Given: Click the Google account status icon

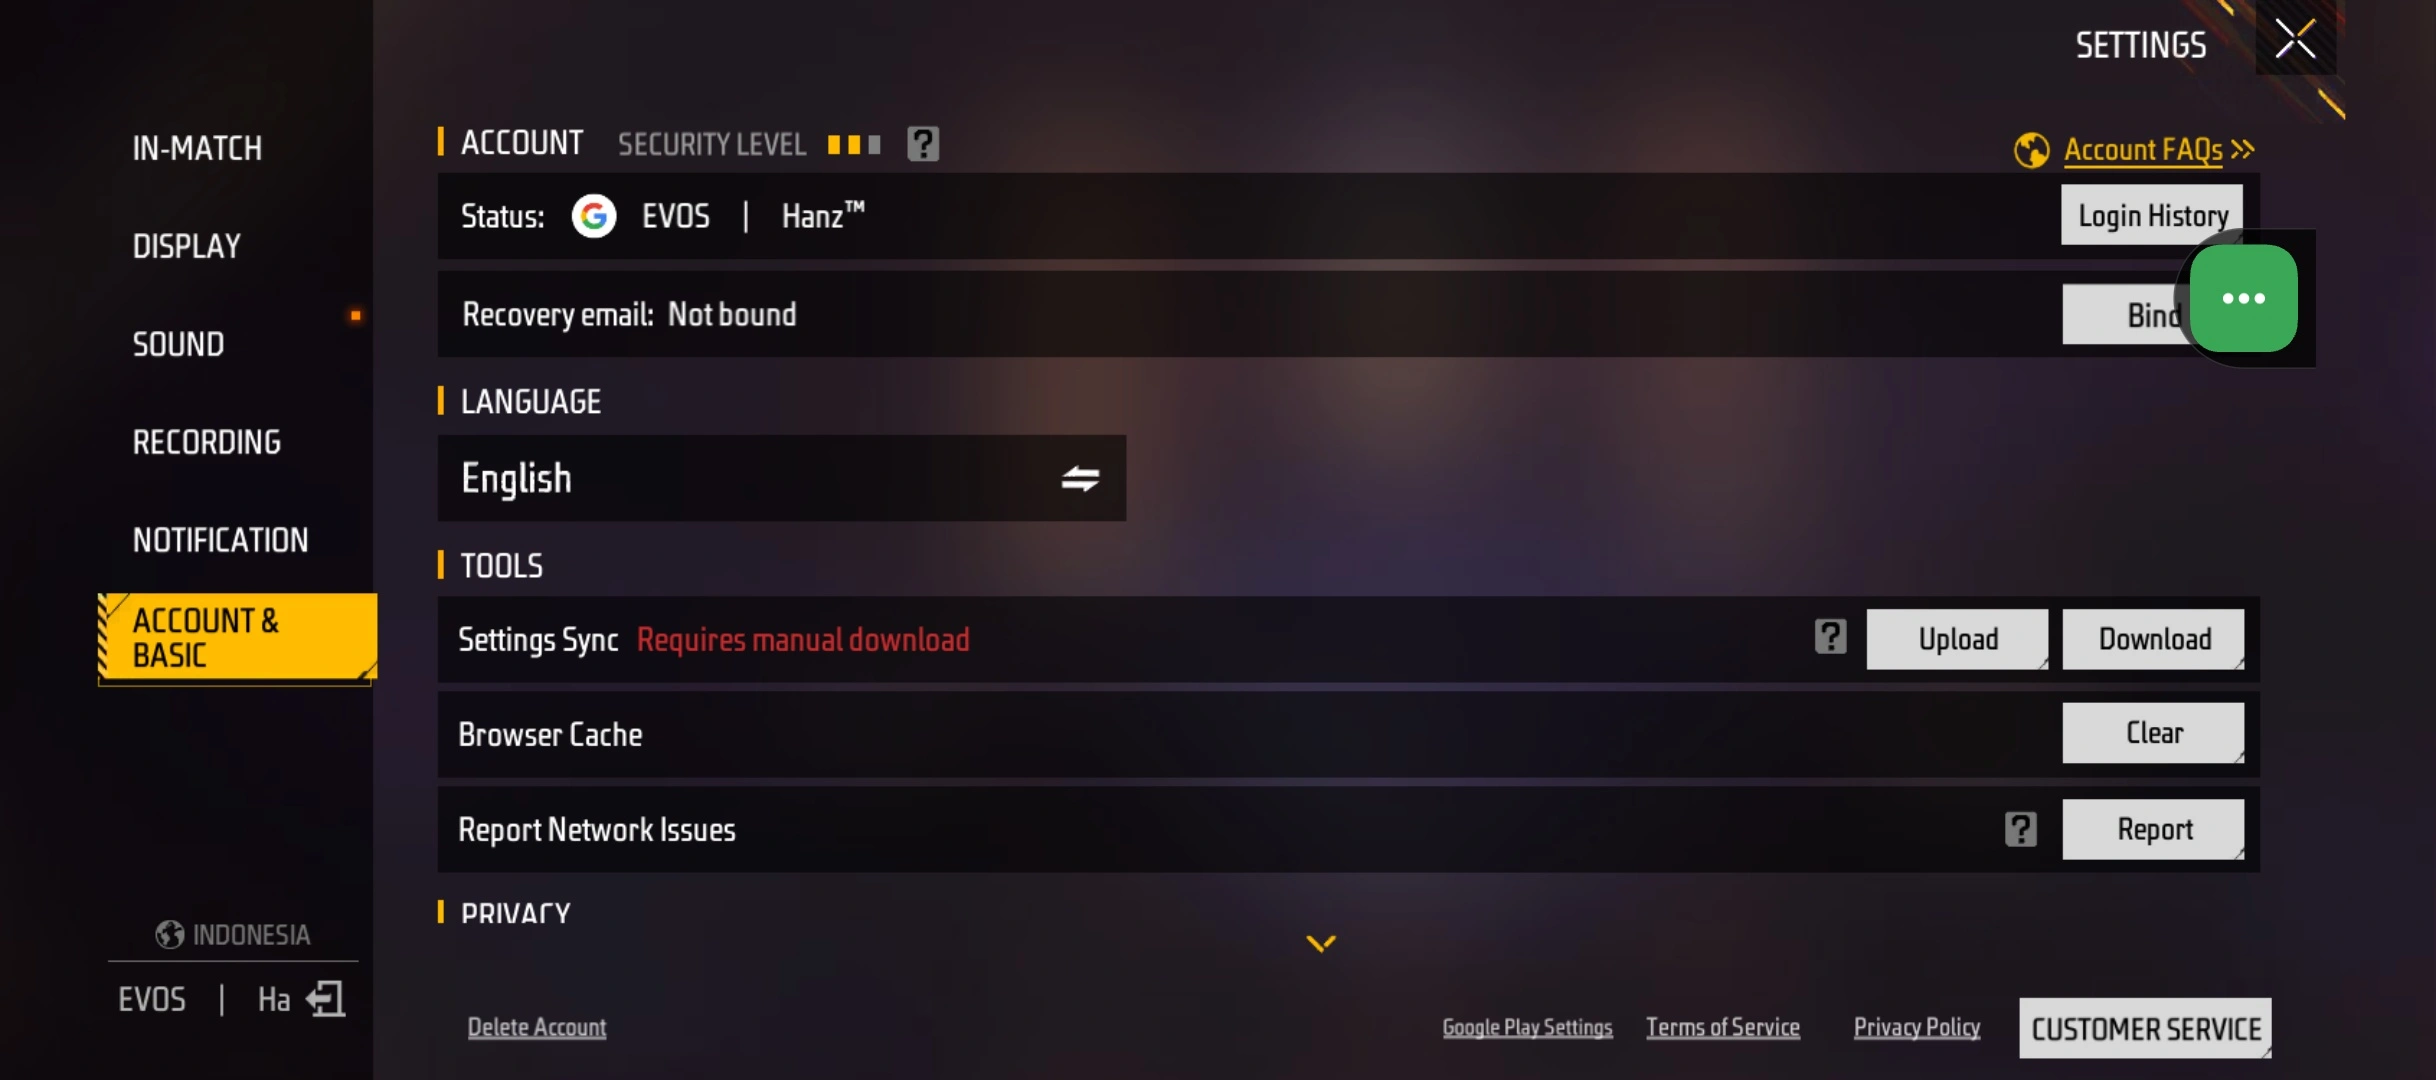Looking at the screenshot, I should 593,216.
